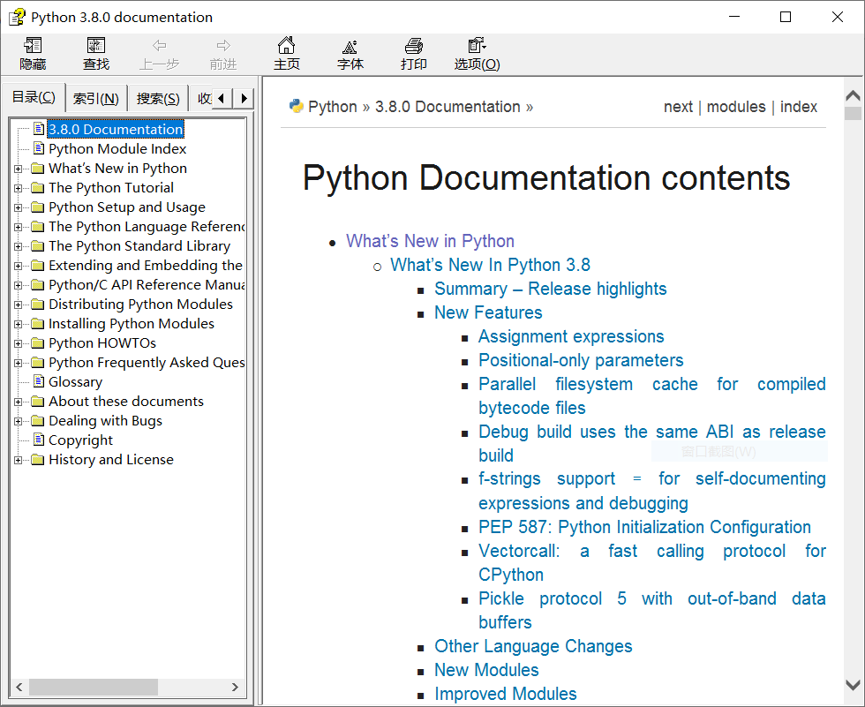
Task: Open the modules link in header
Action: click(x=736, y=106)
